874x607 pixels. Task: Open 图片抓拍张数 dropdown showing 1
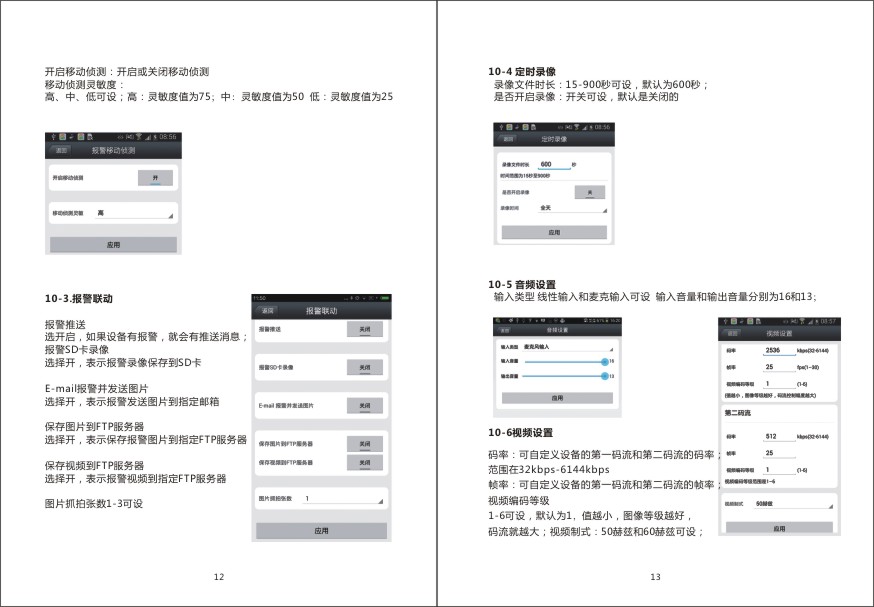pyautogui.click(x=343, y=498)
